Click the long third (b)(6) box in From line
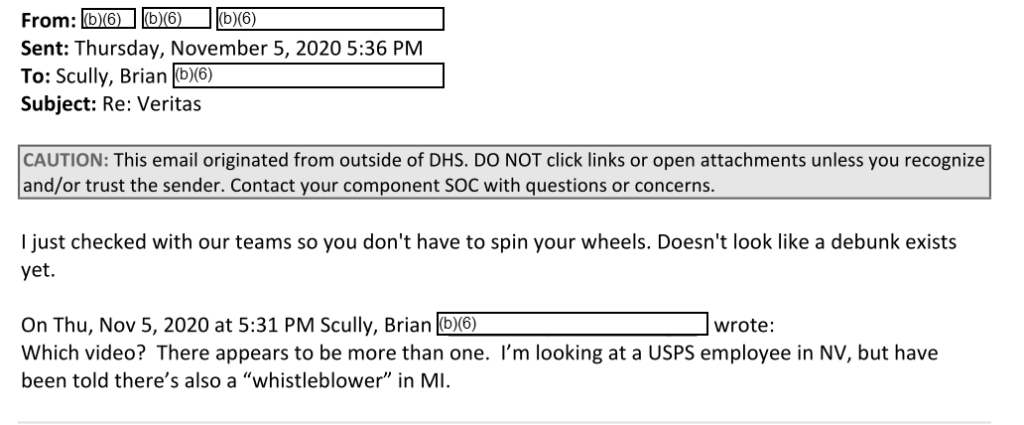 click(x=330, y=19)
